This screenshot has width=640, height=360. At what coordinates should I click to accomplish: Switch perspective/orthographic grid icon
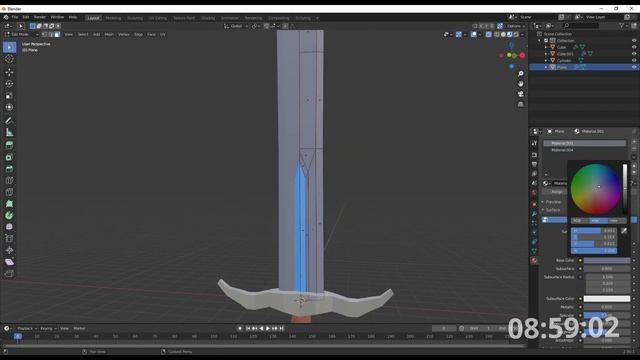click(x=520, y=104)
